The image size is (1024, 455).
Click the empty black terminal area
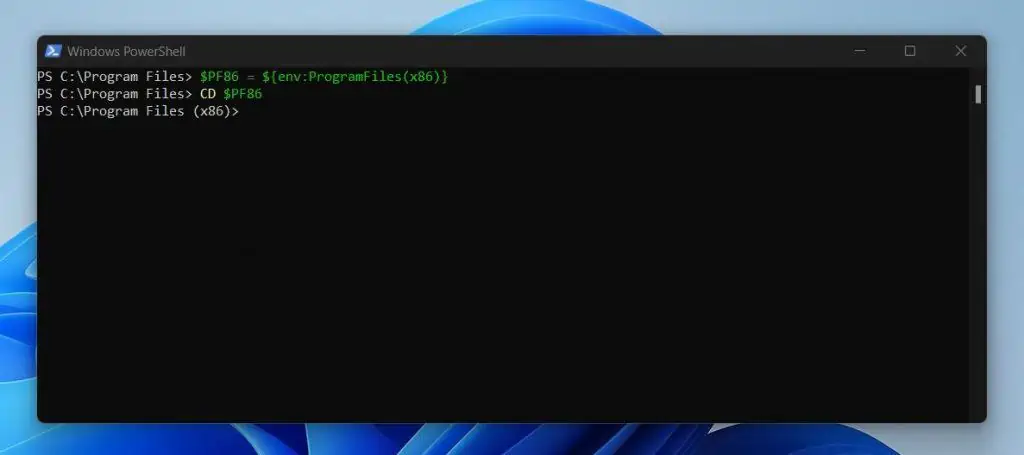click(503, 268)
